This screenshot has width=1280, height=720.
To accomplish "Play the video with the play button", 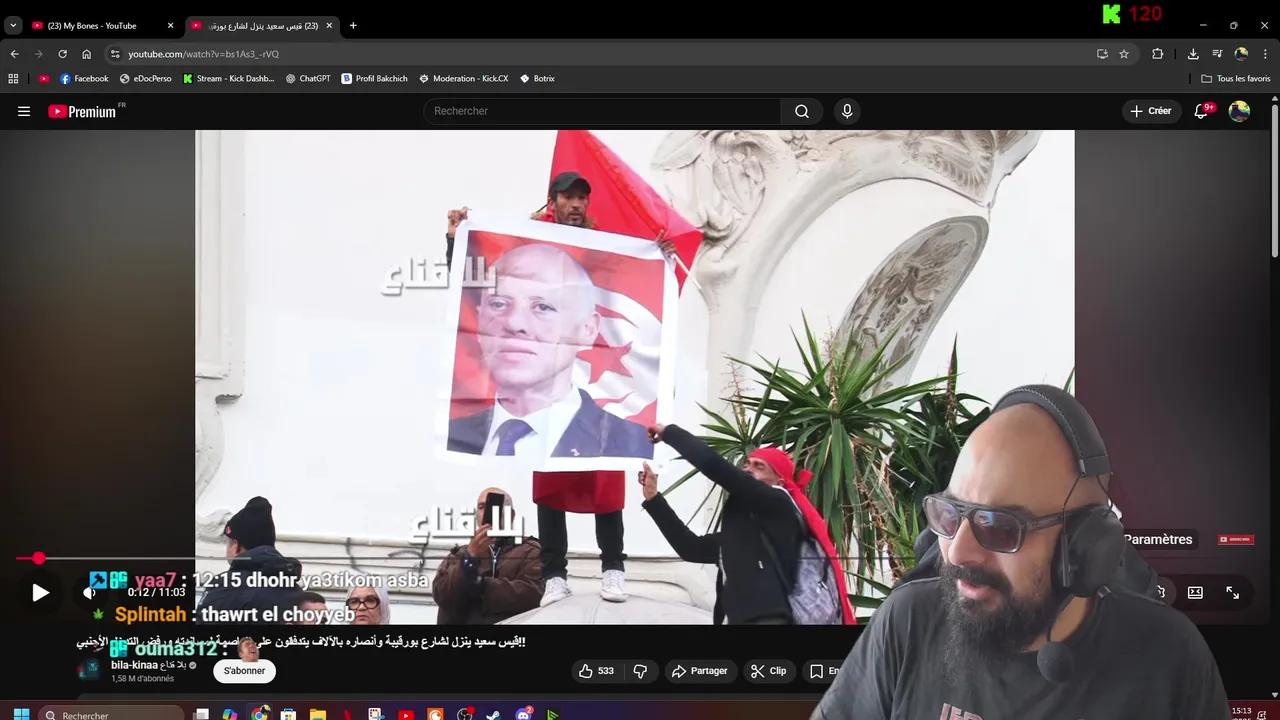I will 40,592.
